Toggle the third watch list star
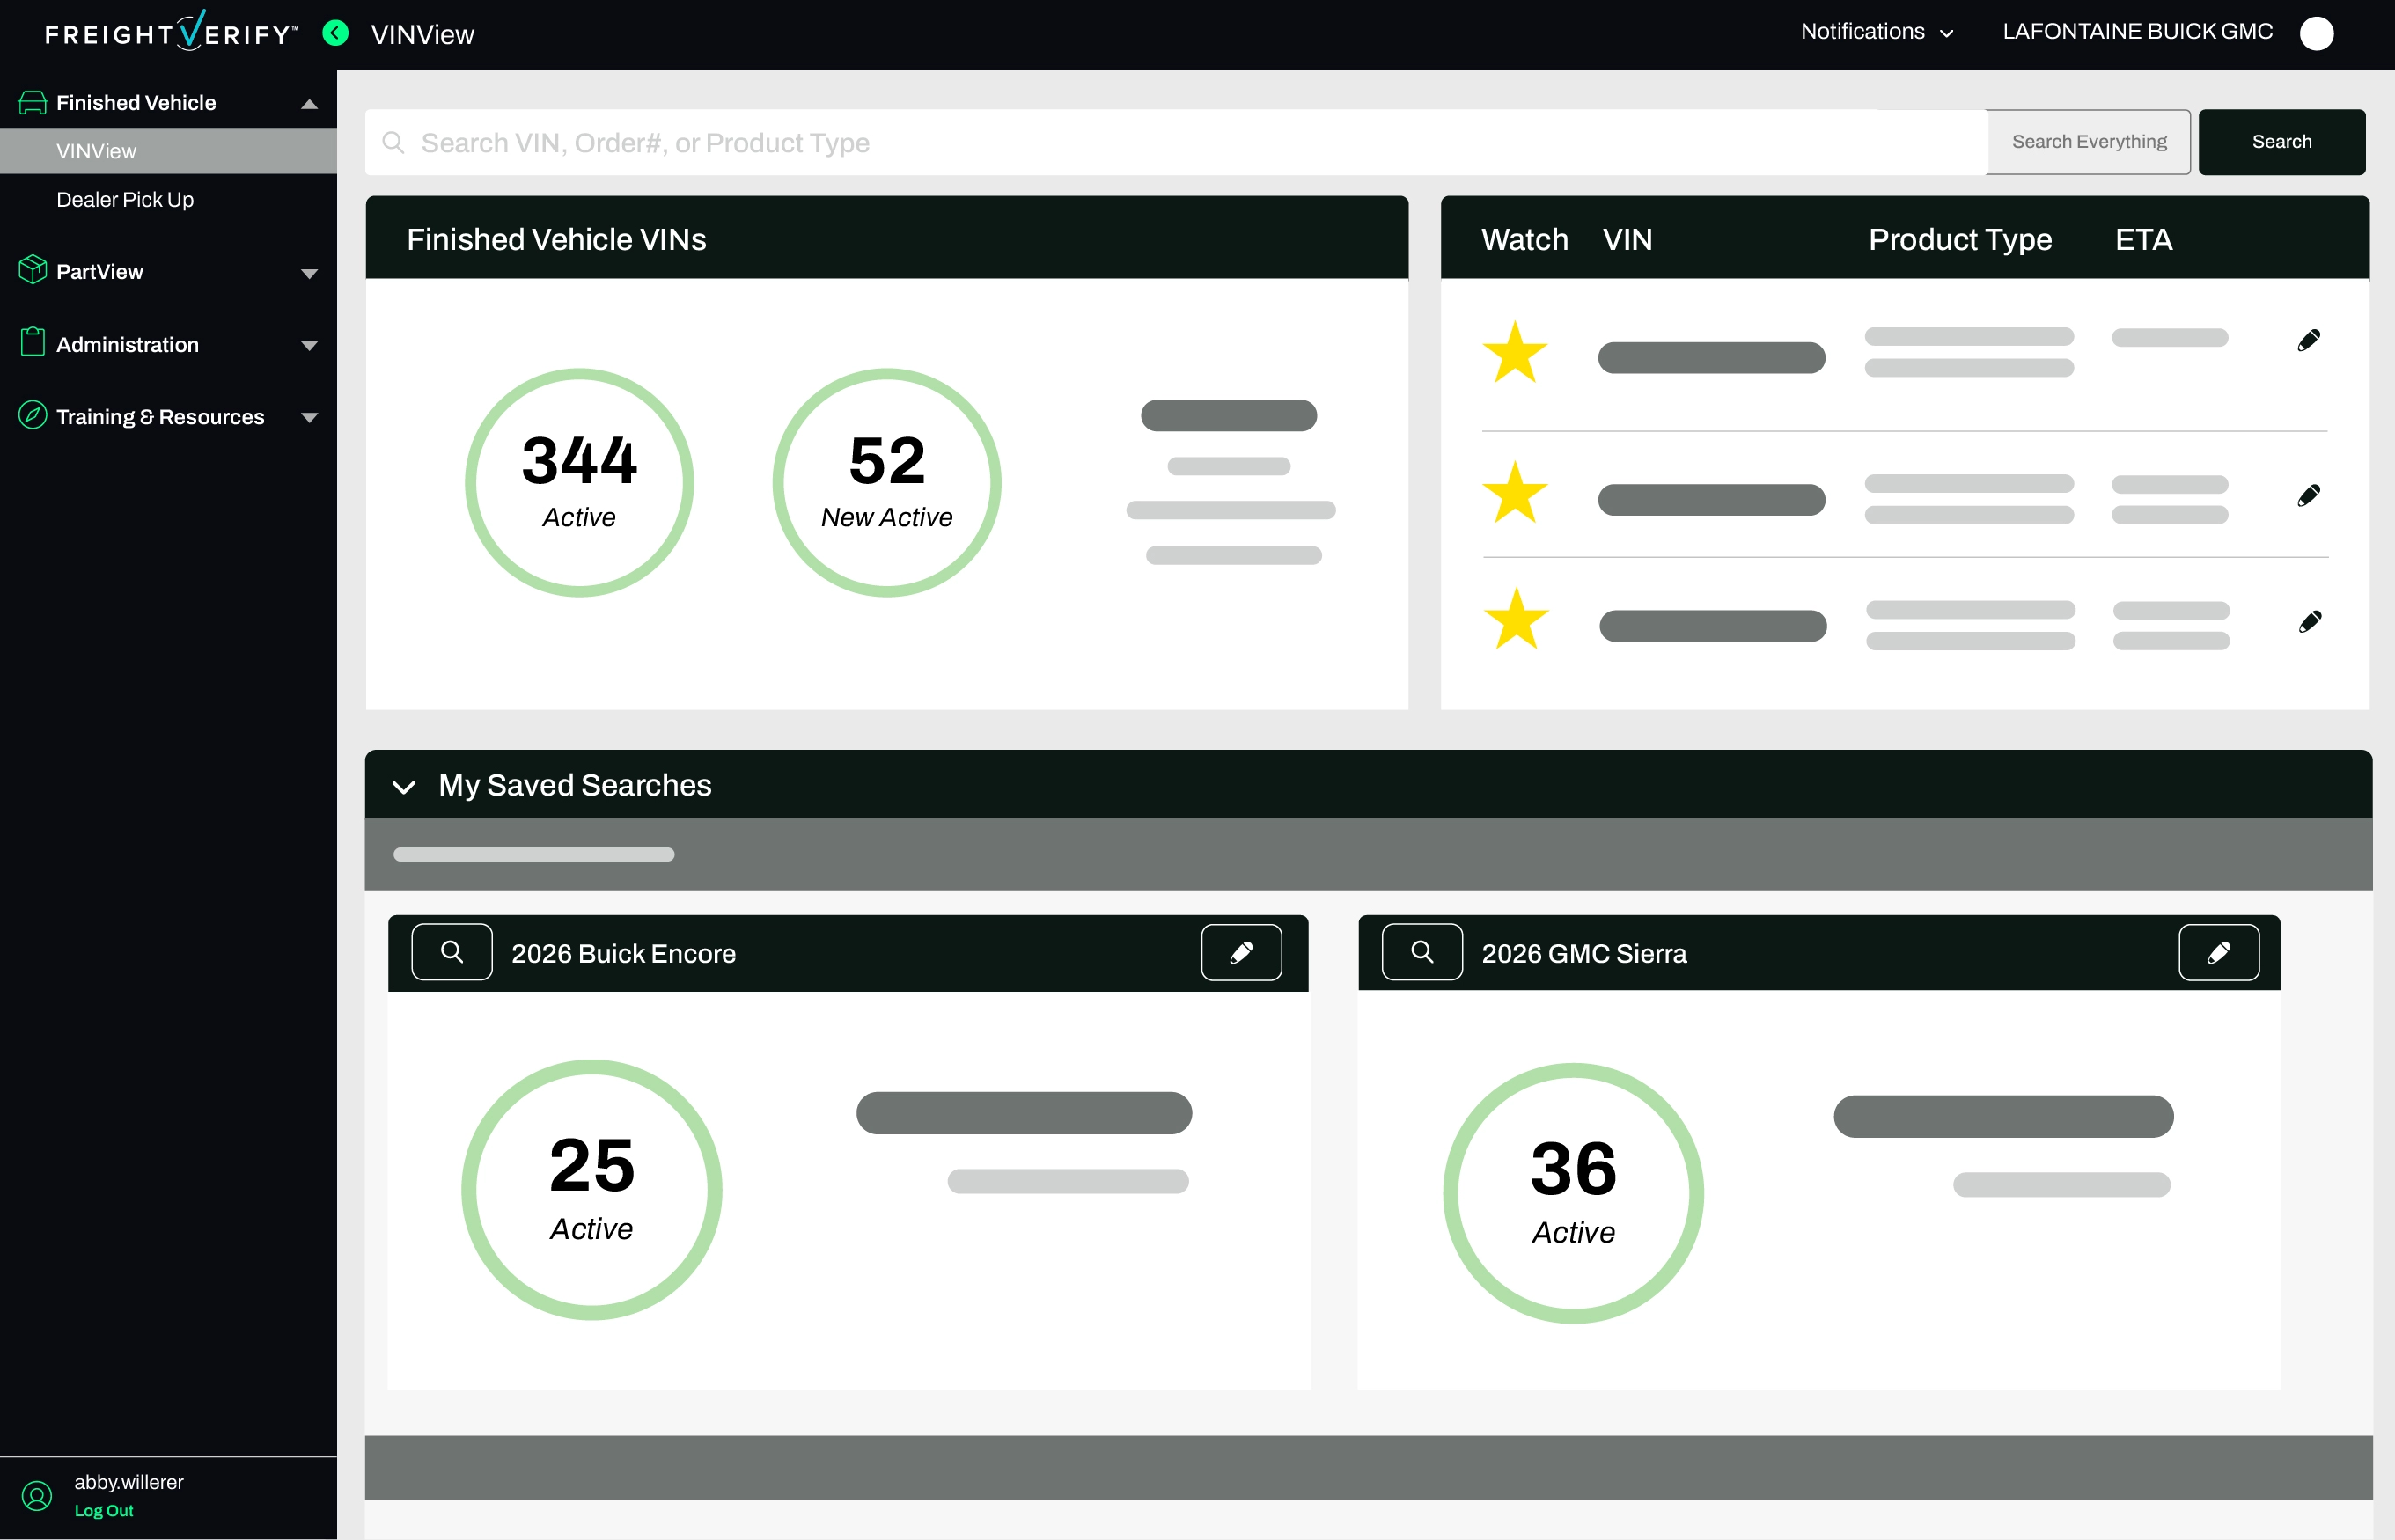 tap(1516, 619)
